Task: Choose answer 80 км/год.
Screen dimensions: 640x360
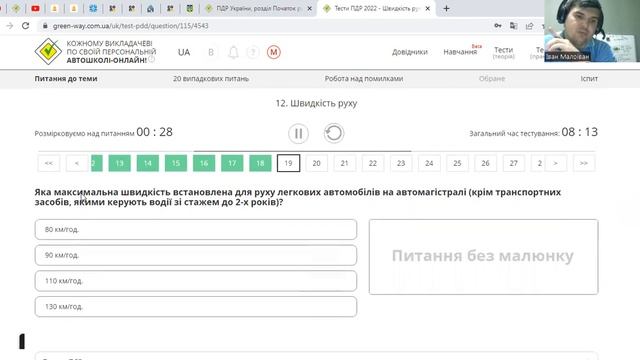Action: click(x=196, y=229)
